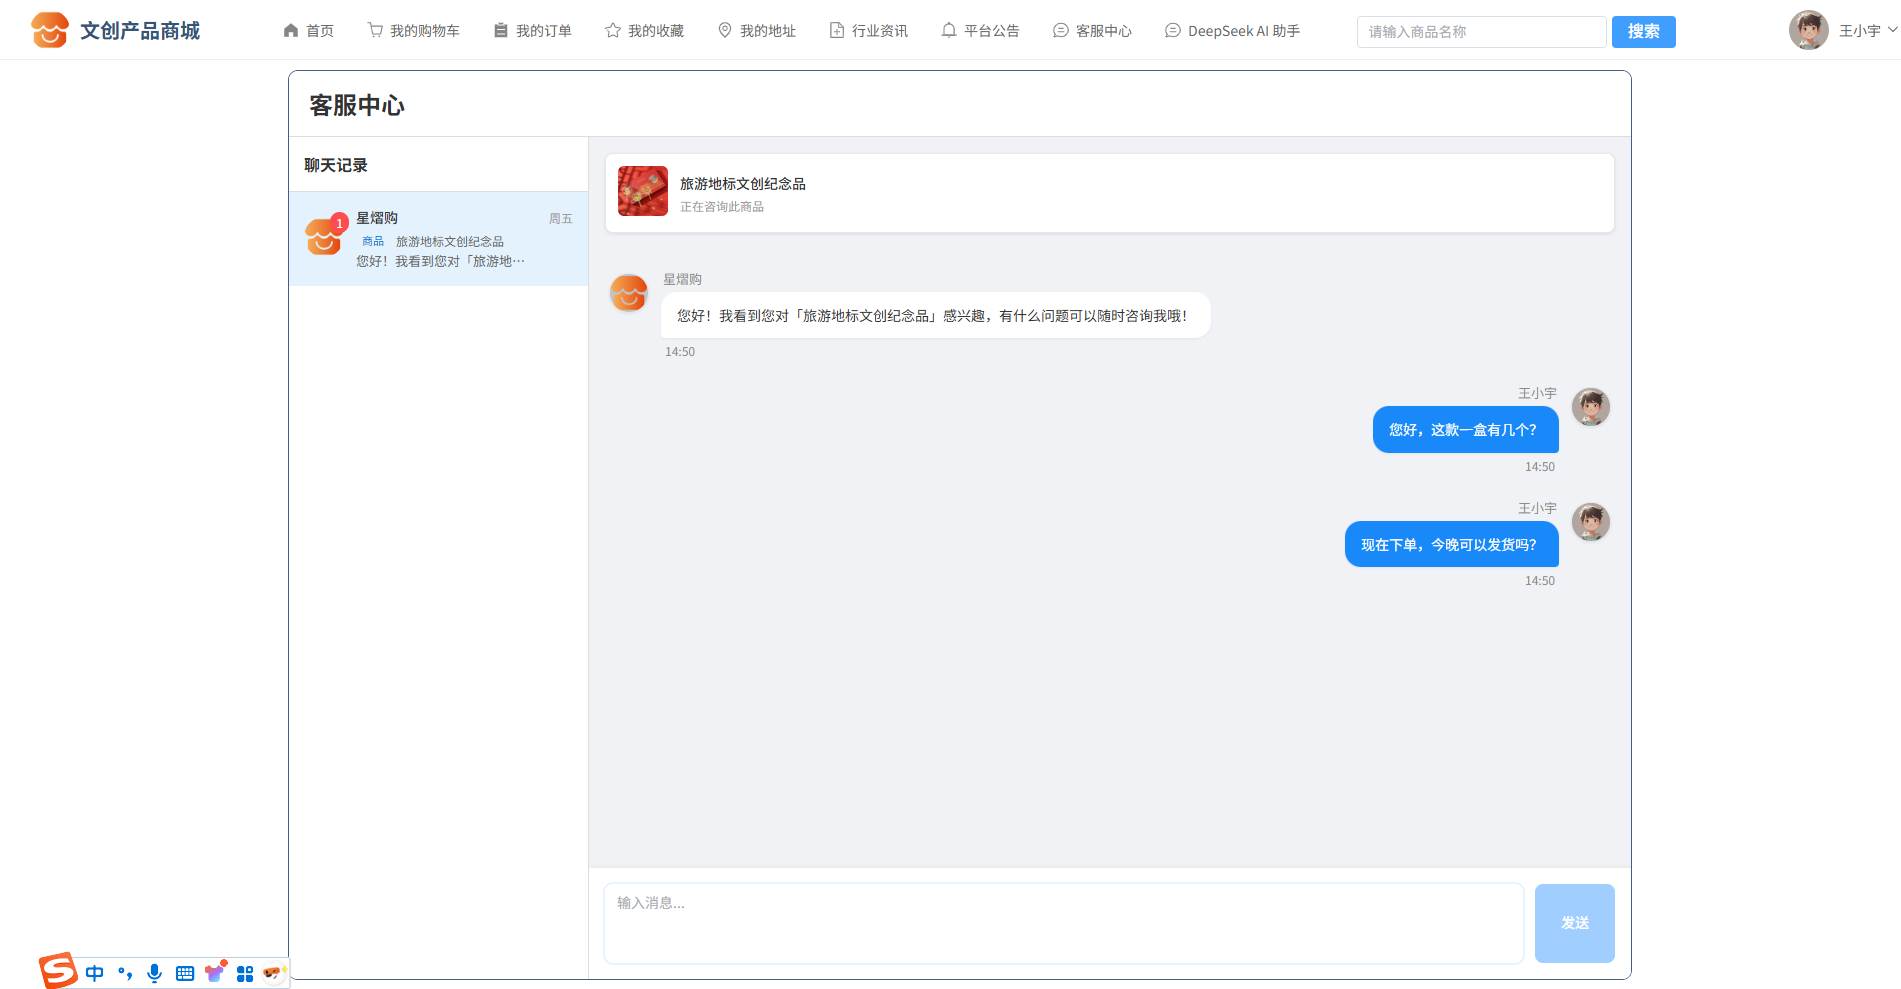This screenshot has width=1901, height=989.
Task: Open DeepSeek AI 助手
Action: [1232, 31]
